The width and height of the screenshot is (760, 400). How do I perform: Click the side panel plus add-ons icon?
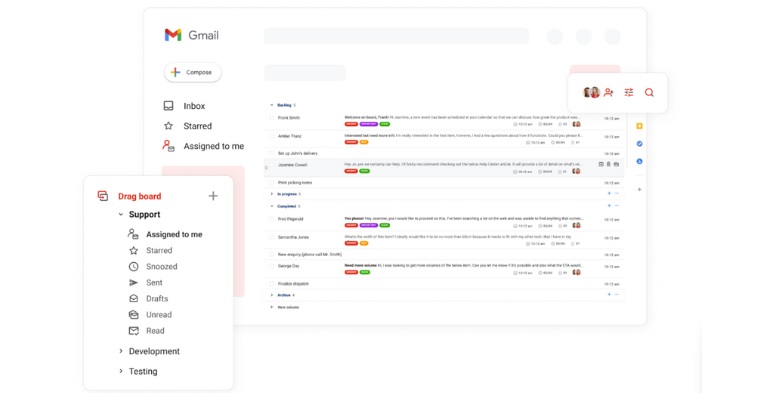tap(639, 190)
